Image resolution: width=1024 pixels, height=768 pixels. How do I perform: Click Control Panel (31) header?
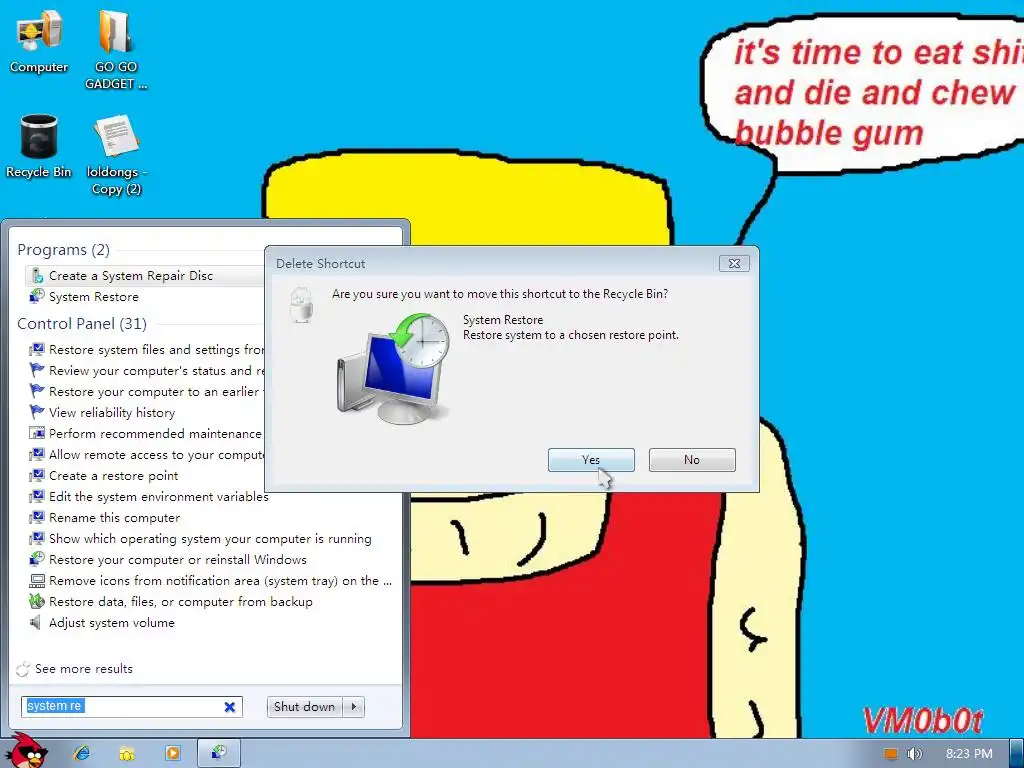82,324
